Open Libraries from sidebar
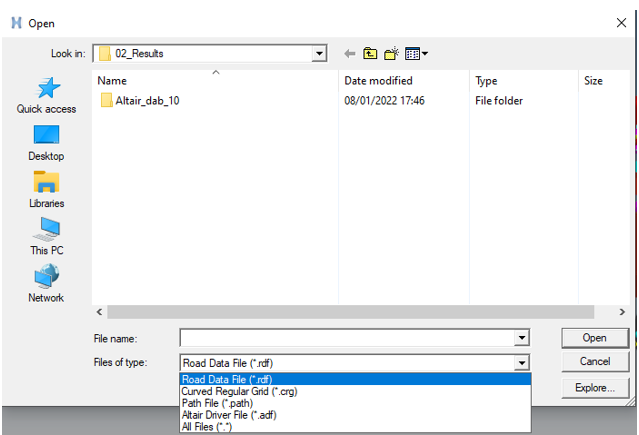Viewport: 639px width, 435px height. click(x=46, y=189)
